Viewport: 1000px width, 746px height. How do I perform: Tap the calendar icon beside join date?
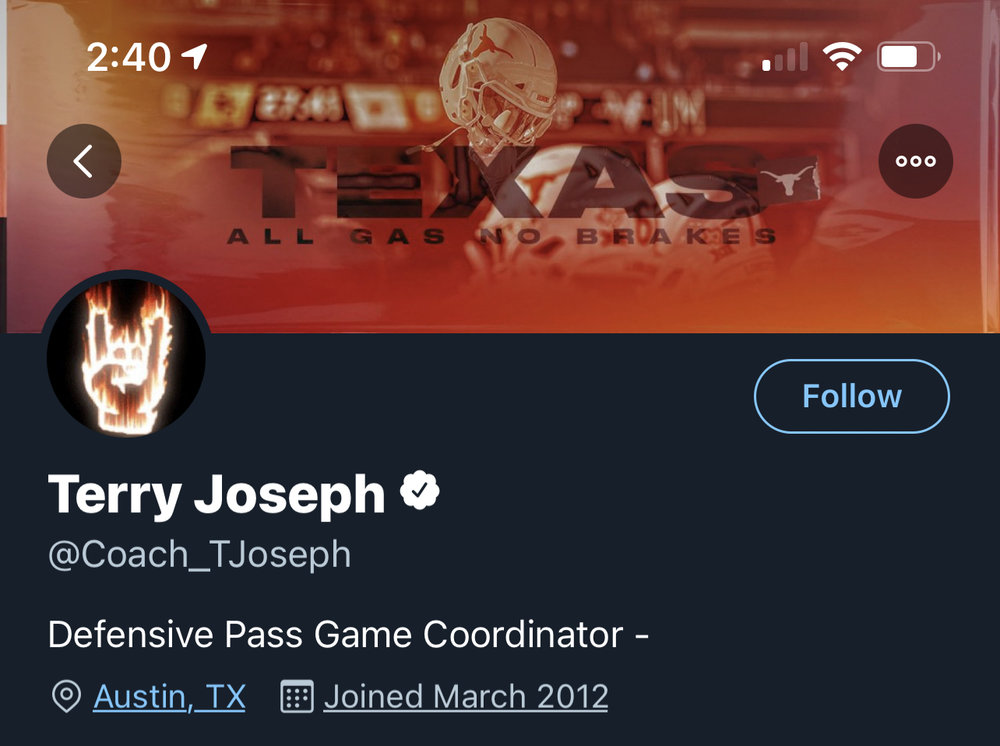point(297,696)
